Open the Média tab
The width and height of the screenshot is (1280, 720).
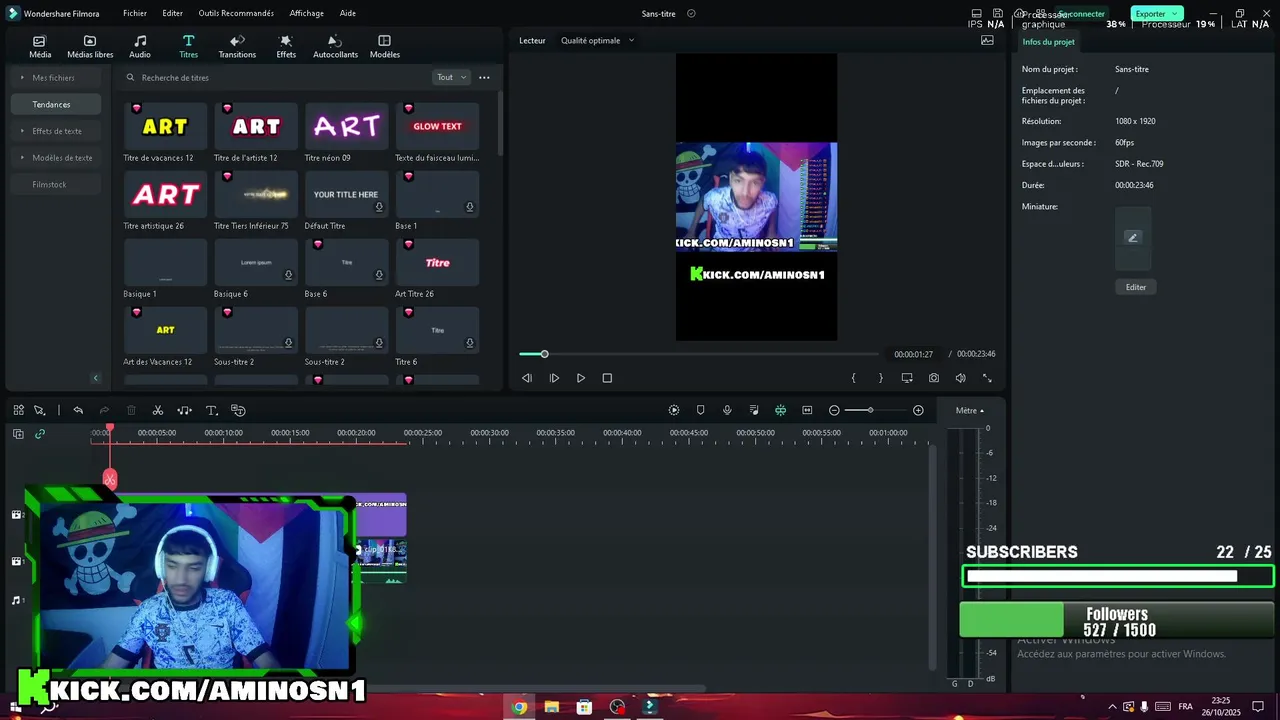[x=40, y=47]
